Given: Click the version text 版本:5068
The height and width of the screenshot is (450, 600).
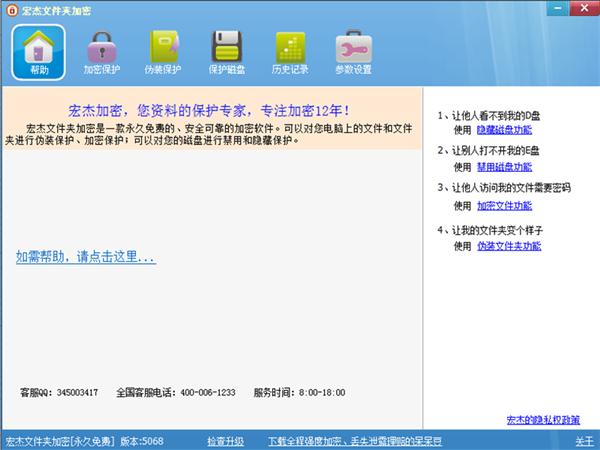Looking at the screenshot, I should (142, 442).
